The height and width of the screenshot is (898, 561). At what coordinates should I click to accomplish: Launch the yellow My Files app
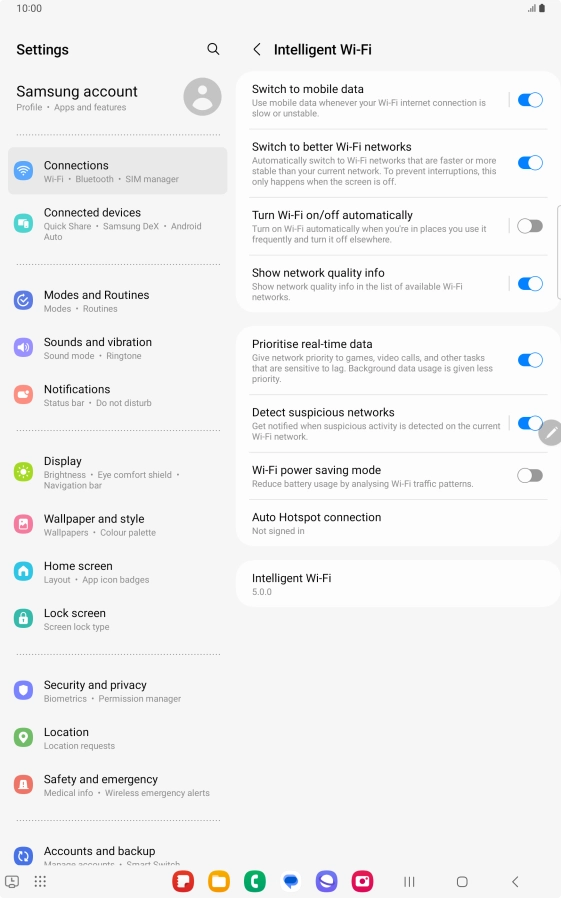[219, 881]
